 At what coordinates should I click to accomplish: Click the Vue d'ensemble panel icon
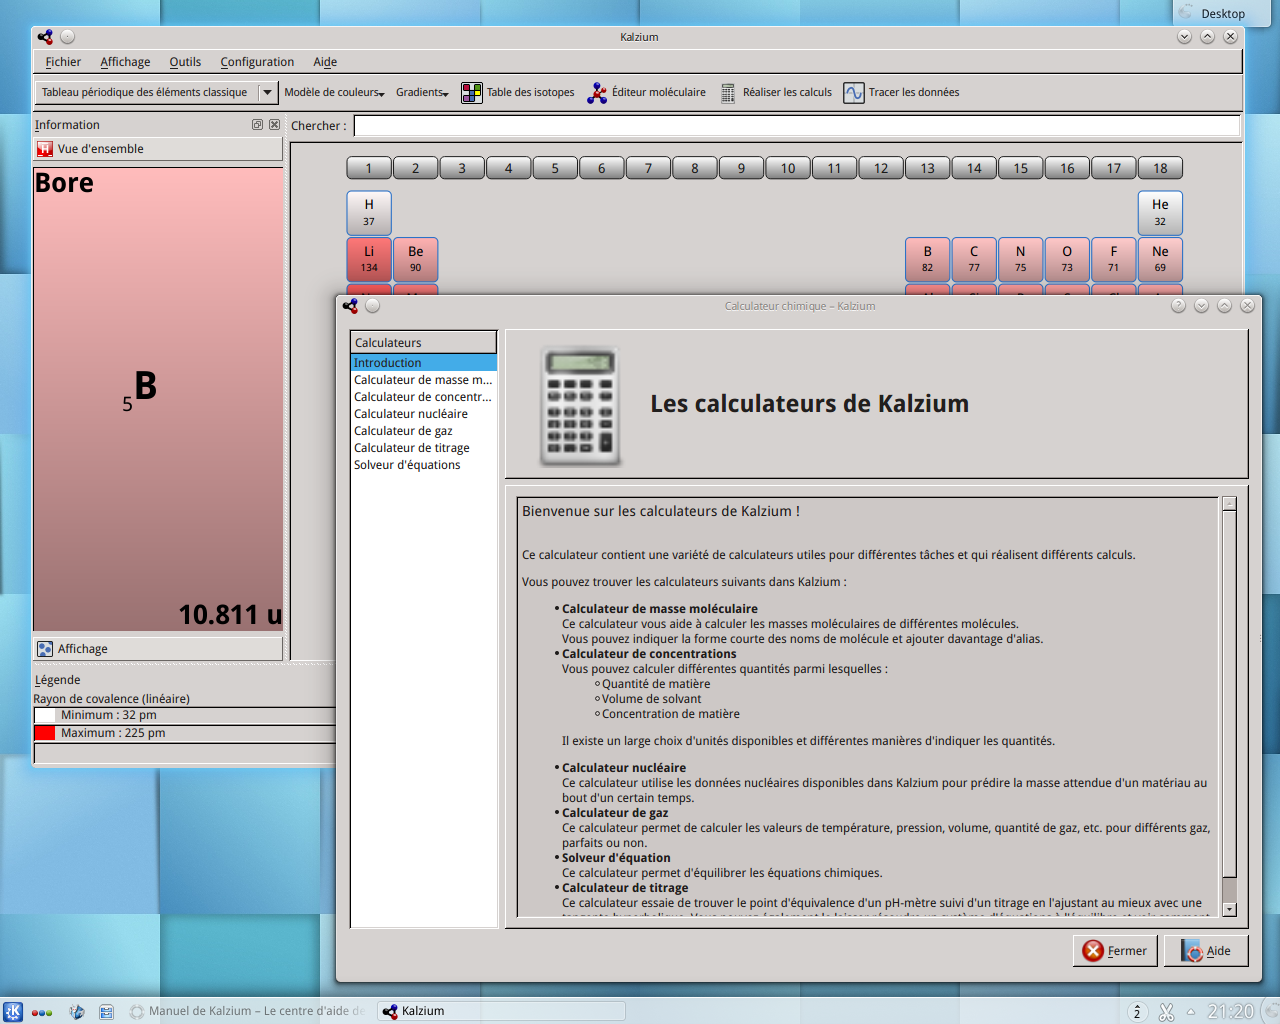45,149
